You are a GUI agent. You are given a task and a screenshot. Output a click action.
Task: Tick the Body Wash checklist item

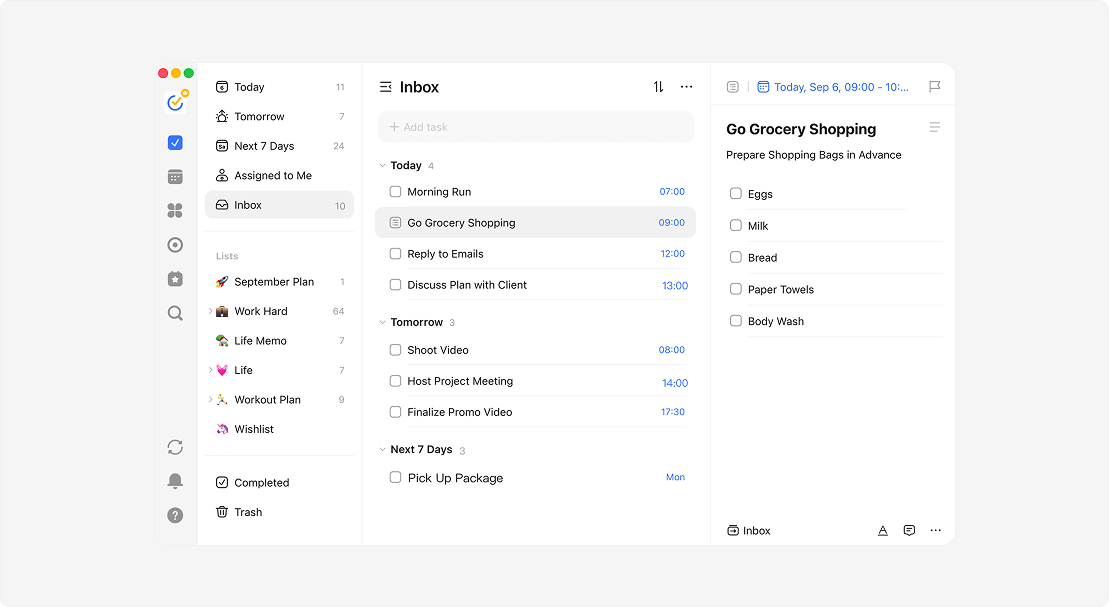tap(736, 321)
